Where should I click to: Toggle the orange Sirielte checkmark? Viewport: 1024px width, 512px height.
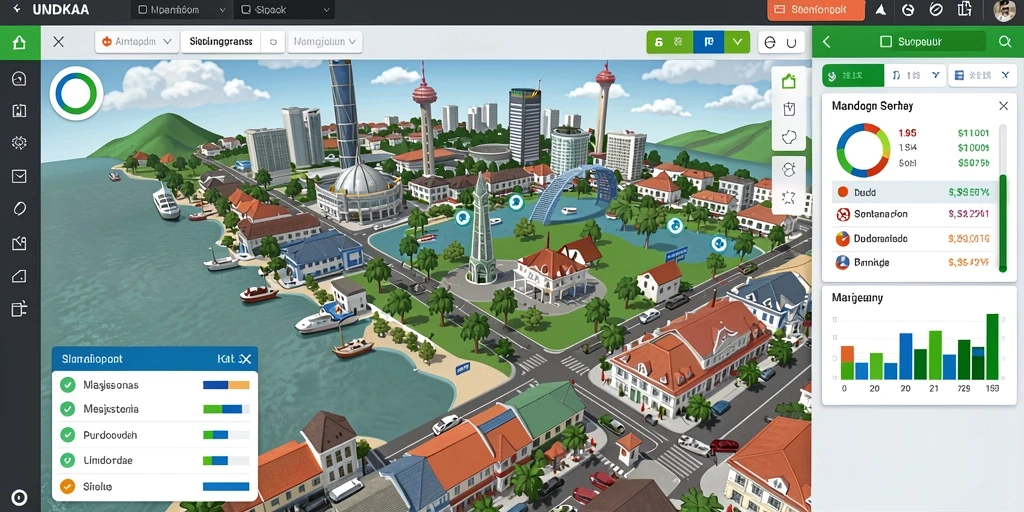tap(67, 486)
